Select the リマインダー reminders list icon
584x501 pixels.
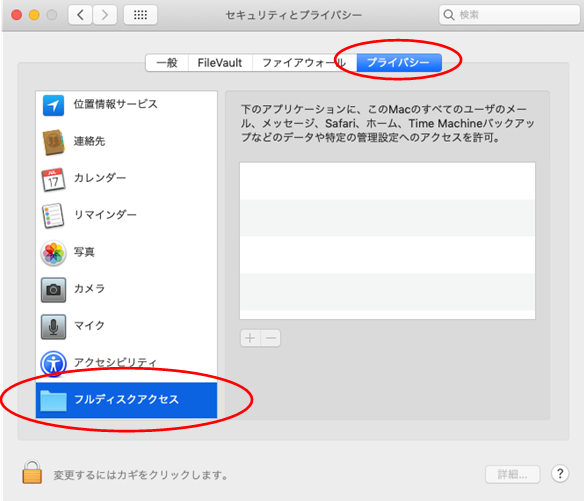(x=53, y=215)
